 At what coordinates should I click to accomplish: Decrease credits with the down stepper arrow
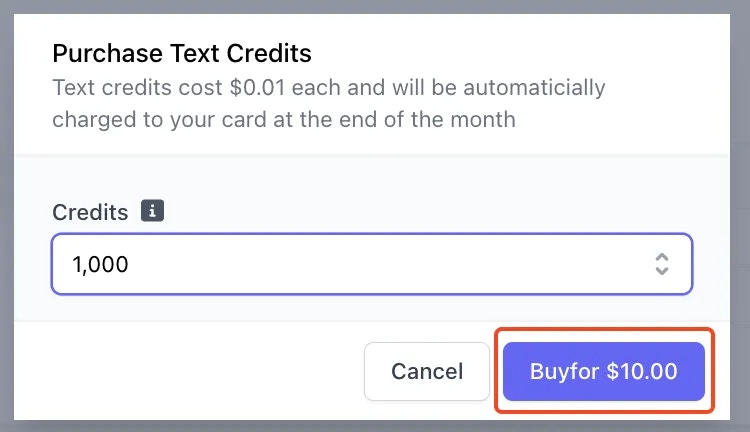pos(662,270)
